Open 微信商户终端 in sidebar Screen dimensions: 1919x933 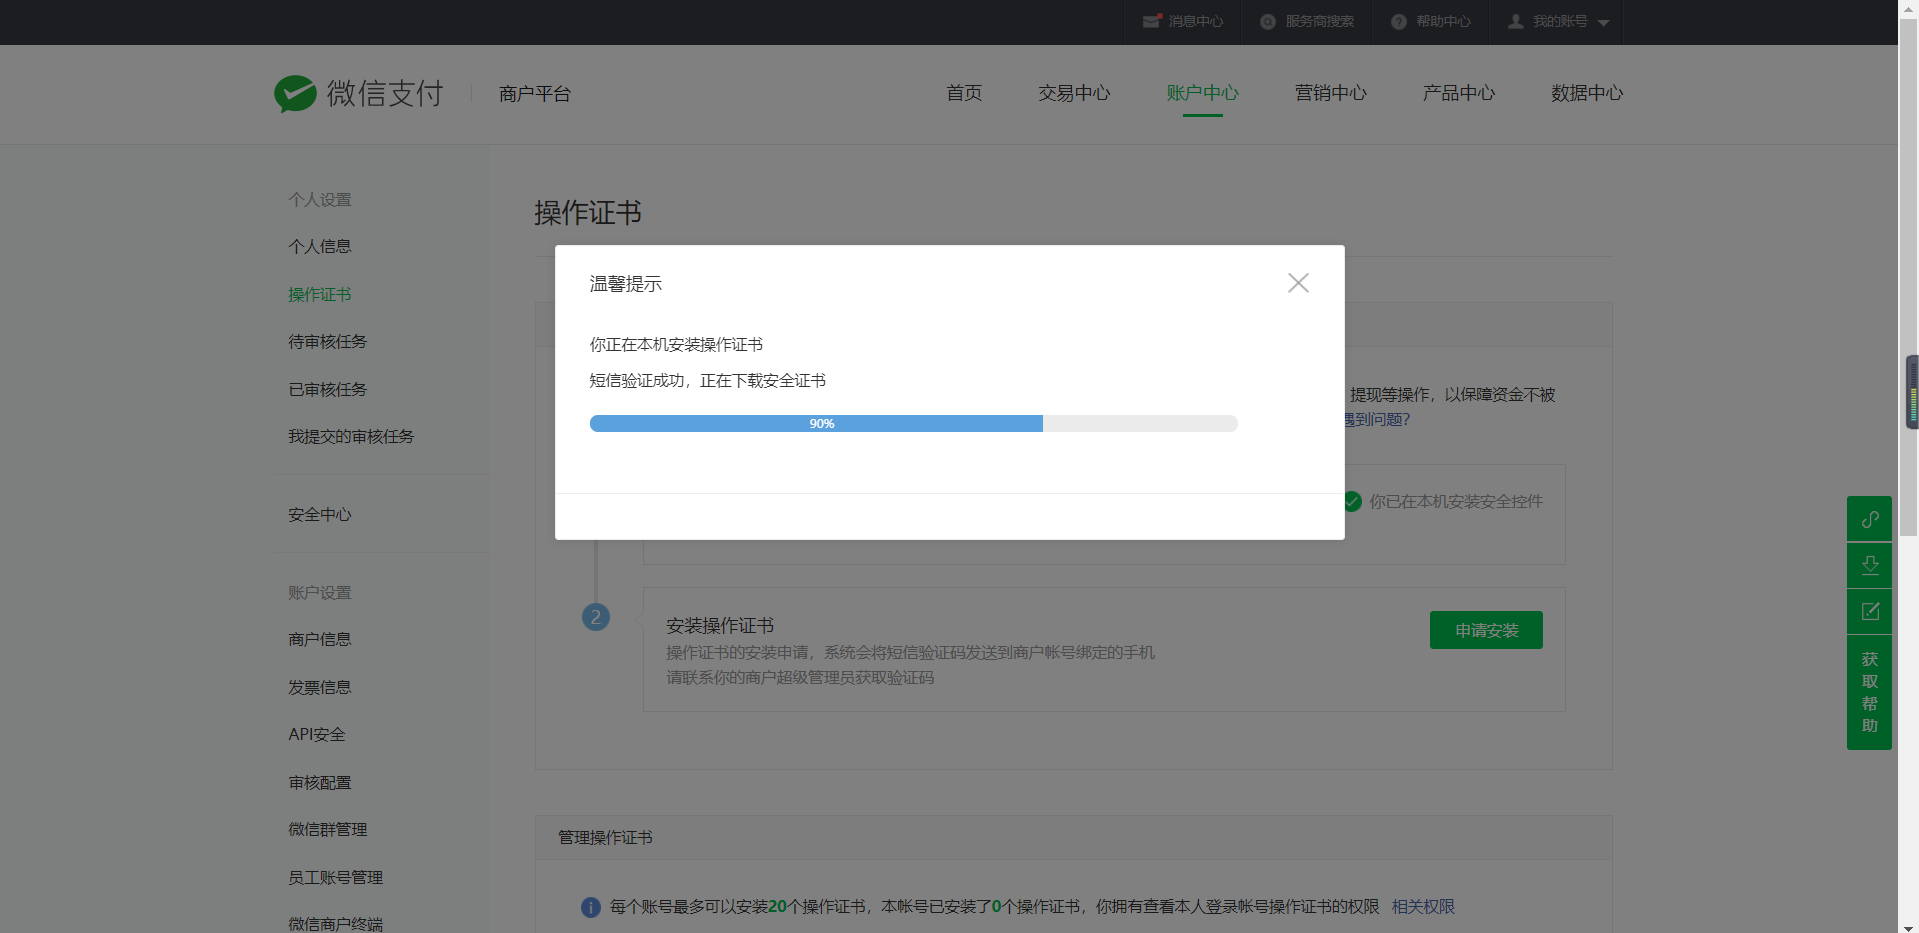pos(336,924)
